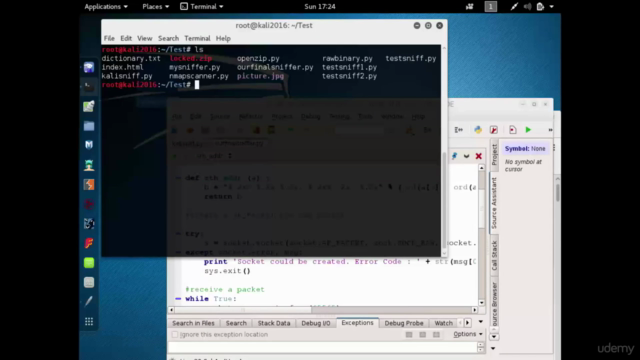Switch to the Stack Data tab

pos(274,323)
